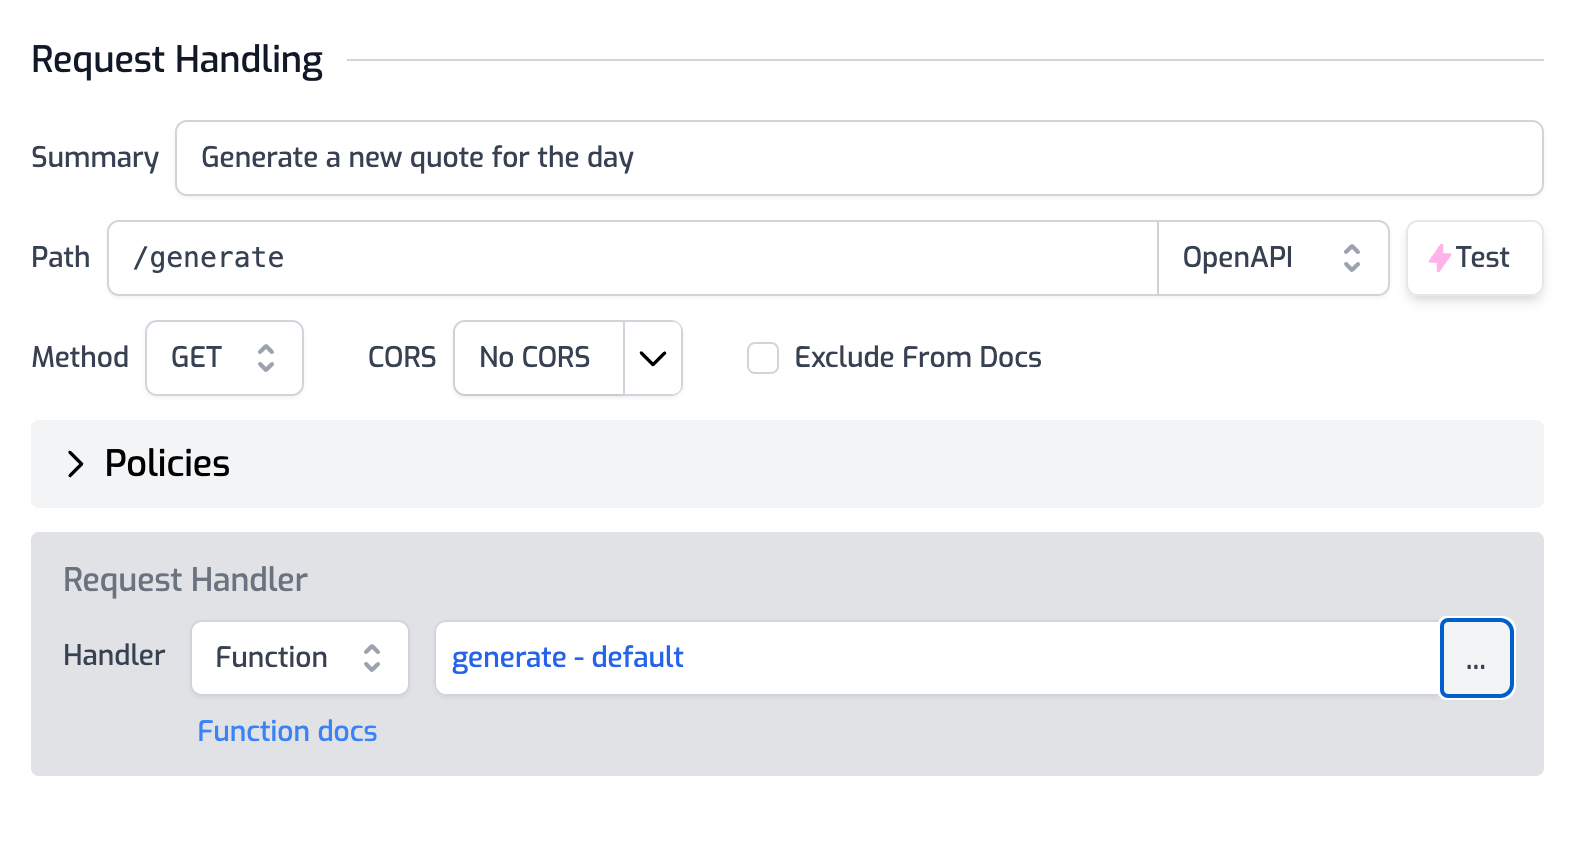Click the lightning bolt Test icon
Screen dimensions: 1574x848
(1439, 258)
